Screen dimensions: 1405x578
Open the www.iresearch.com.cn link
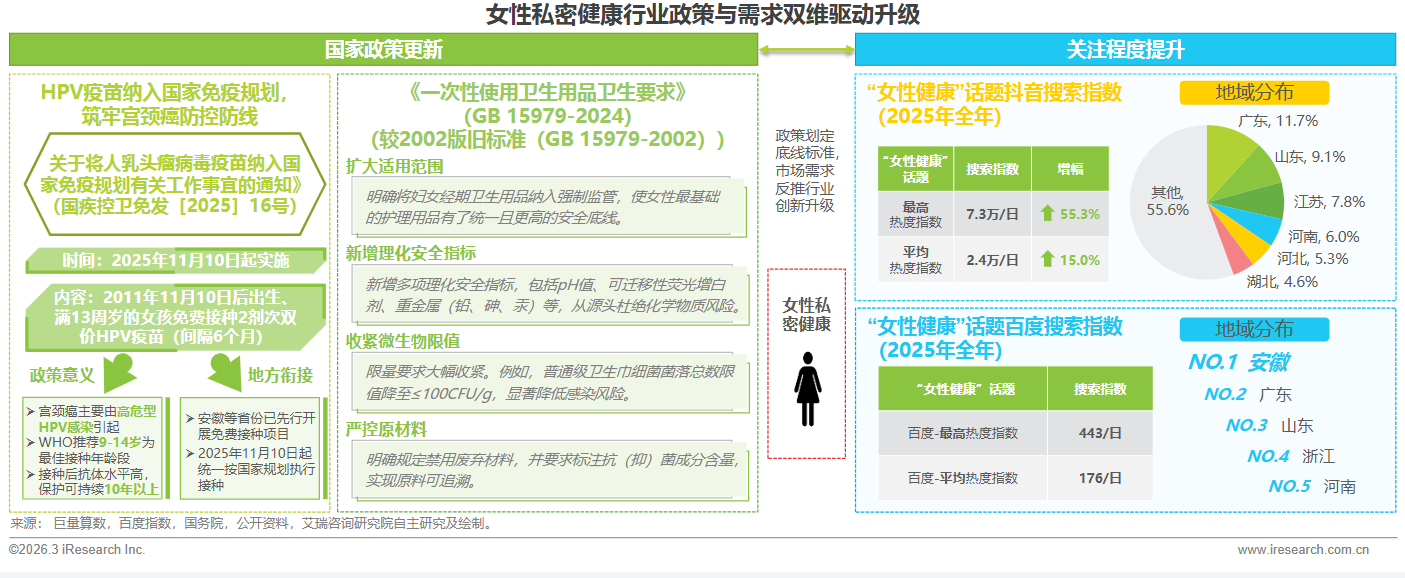pos(1302,550)
